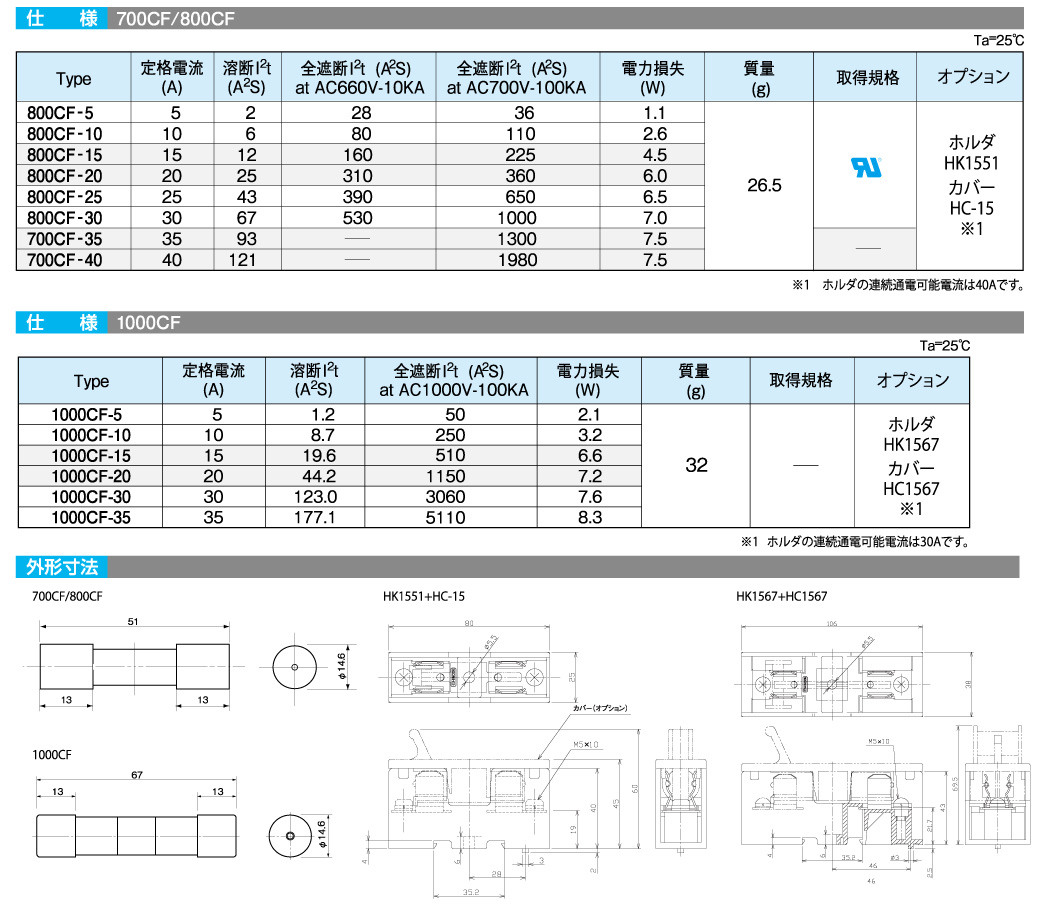This screenshot has height=912, width=1046.
Task: Open the HK1551 holder top-view drawing
Action: coord(469,678)
